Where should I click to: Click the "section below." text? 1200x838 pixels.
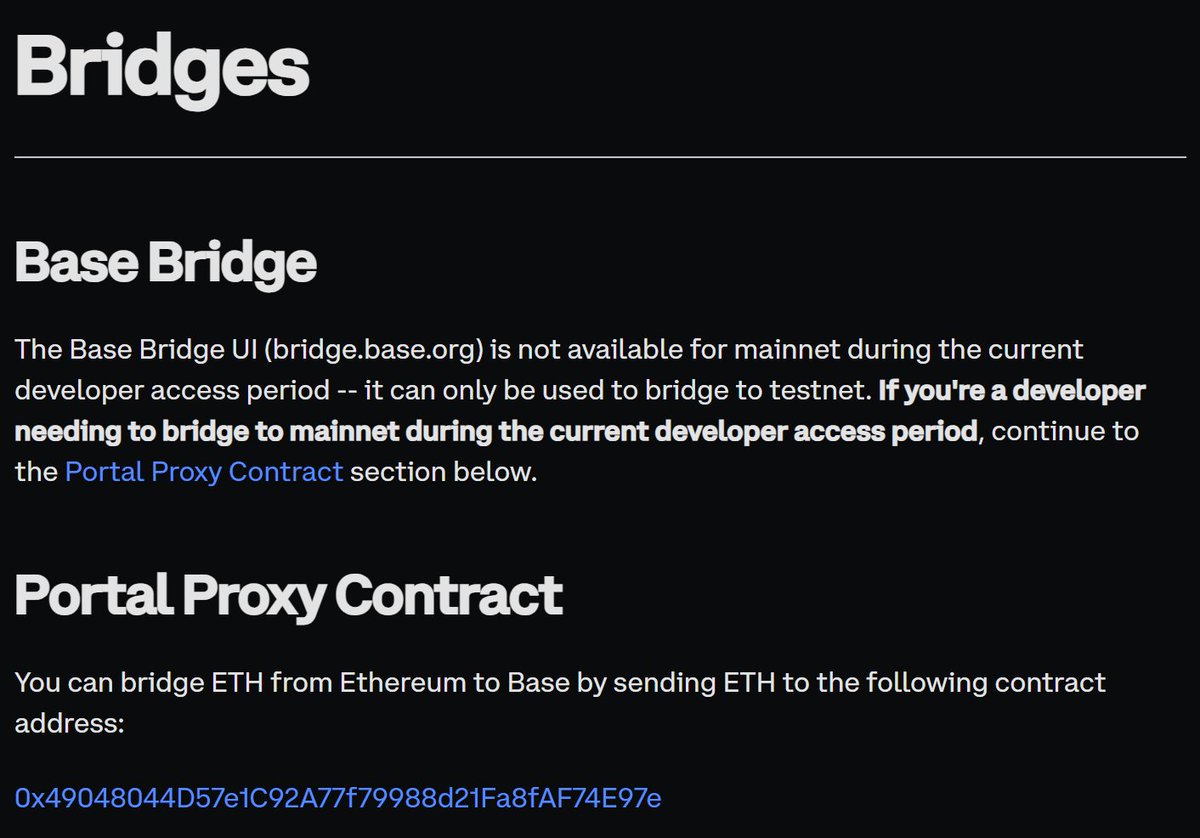click(444, 471)
